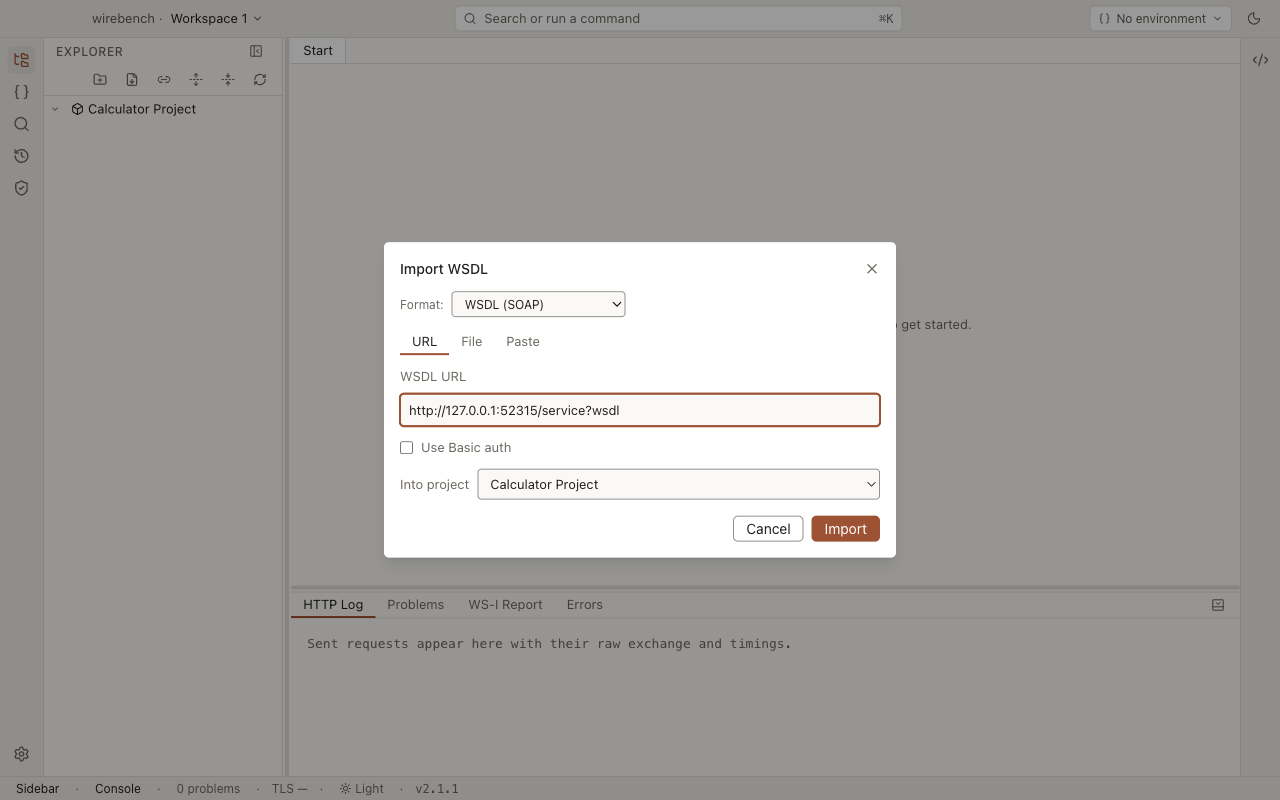The image size is (1280, 800).
Task: Click the Search or run a command box
Action: tap(678, 18)
